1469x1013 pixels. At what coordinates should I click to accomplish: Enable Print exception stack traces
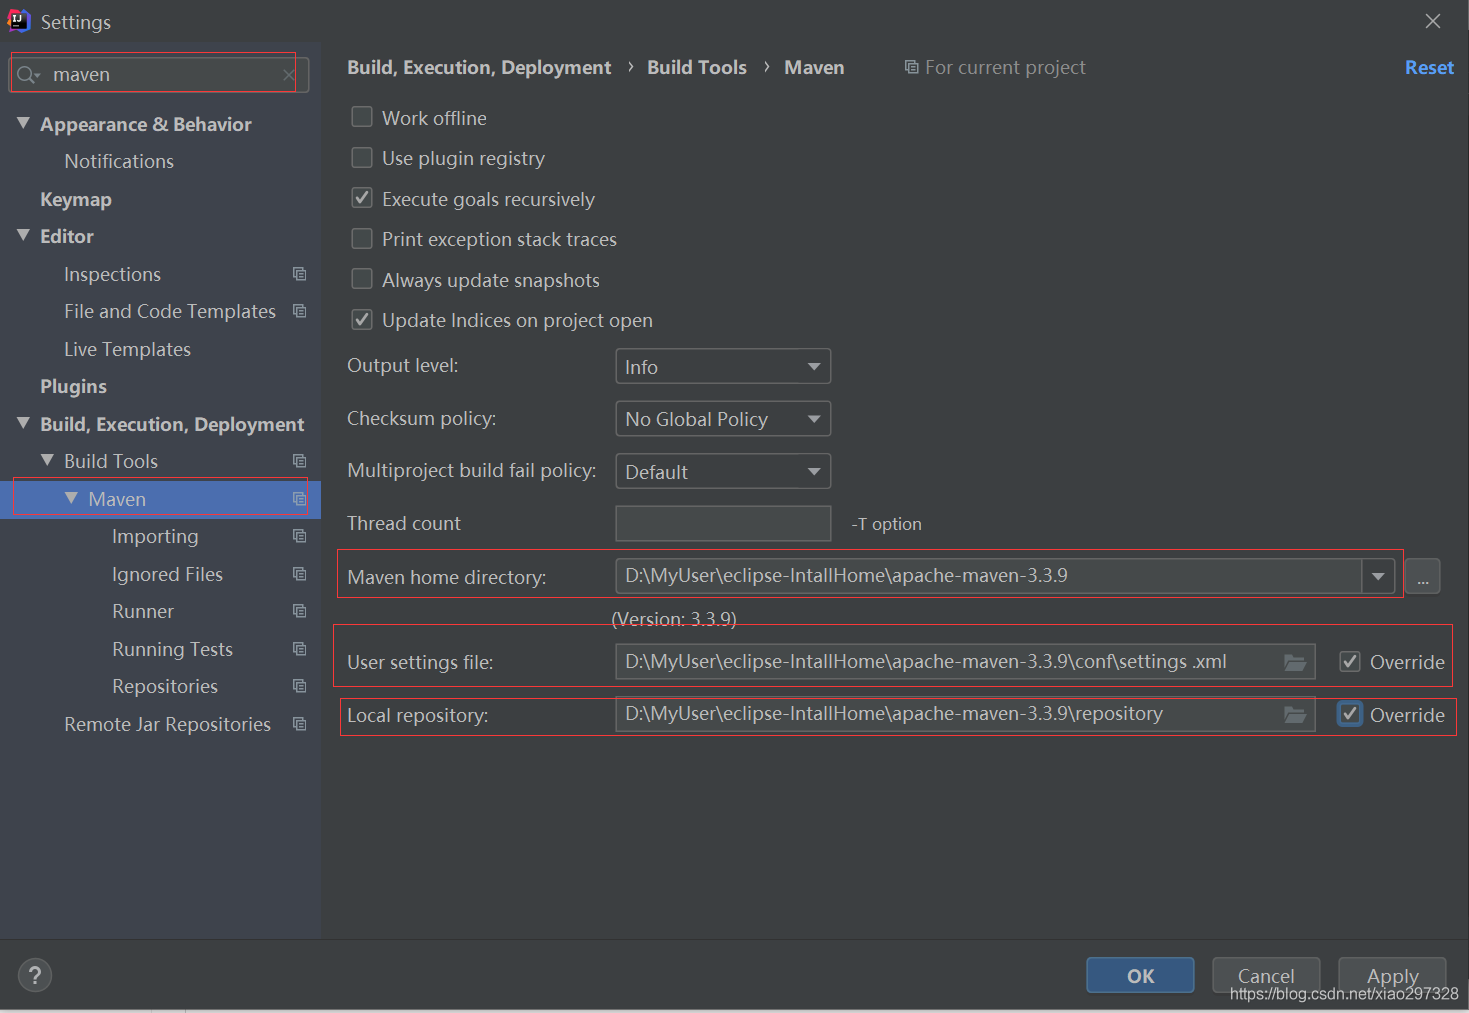(x=362, y=239)
